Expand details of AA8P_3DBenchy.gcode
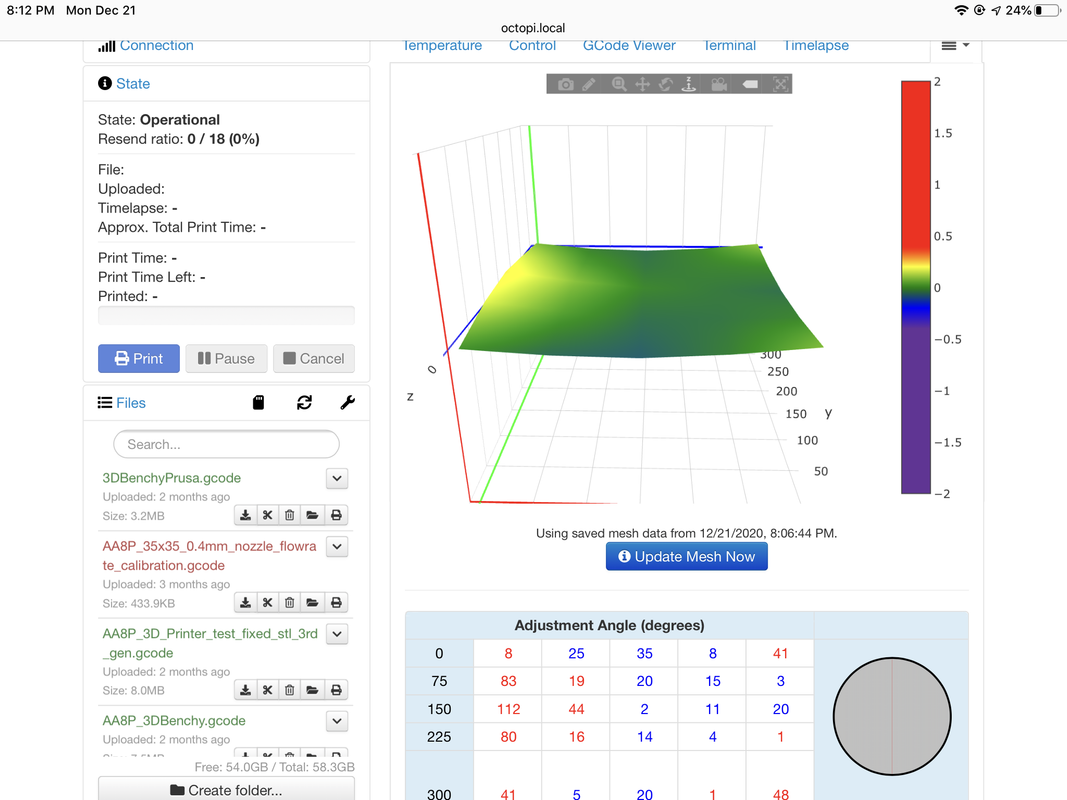This screenshot has height=800, width=1067. coord(337,721)
